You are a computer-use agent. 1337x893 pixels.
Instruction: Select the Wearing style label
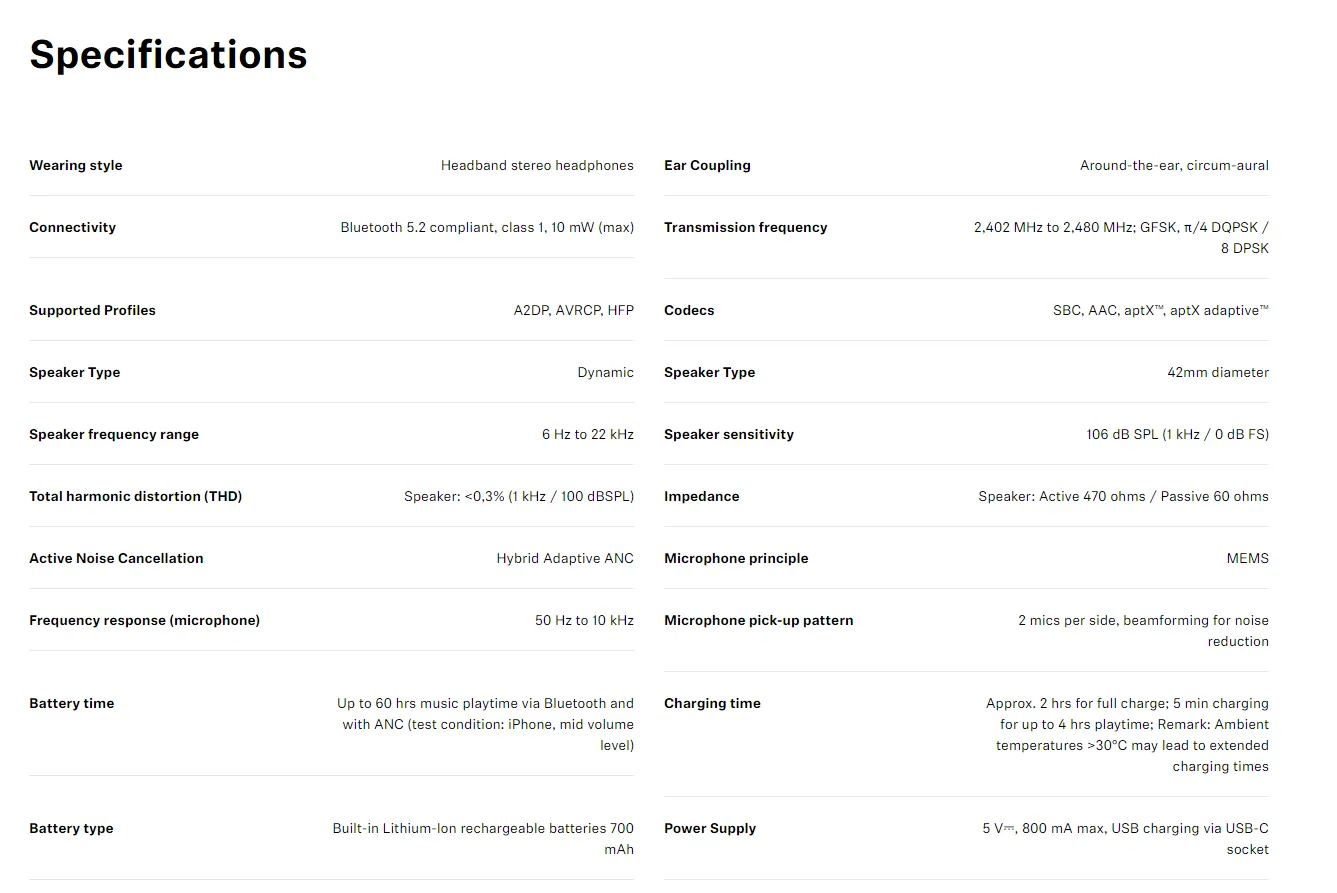pos(76,165)
